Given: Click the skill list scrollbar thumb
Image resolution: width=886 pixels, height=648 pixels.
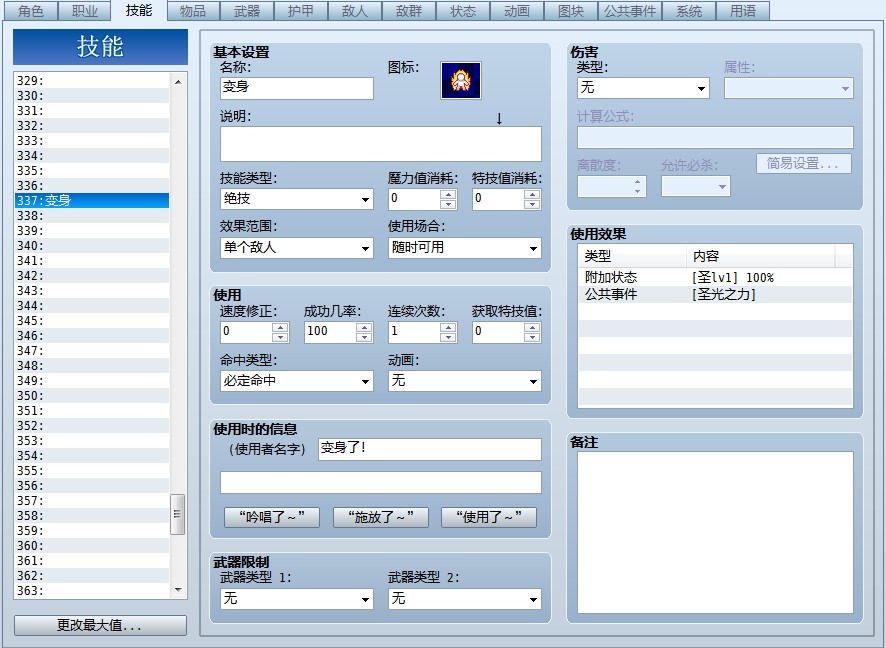Looking at the screenshot, I should coord(177,514).
